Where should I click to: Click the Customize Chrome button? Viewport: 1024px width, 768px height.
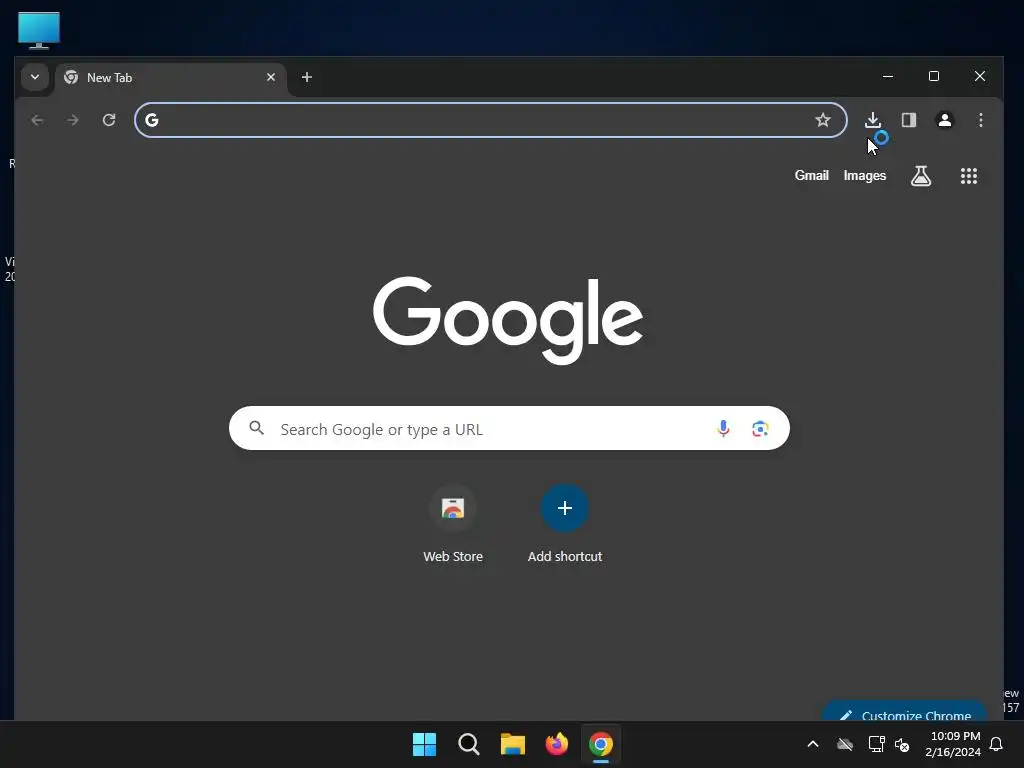904,712
